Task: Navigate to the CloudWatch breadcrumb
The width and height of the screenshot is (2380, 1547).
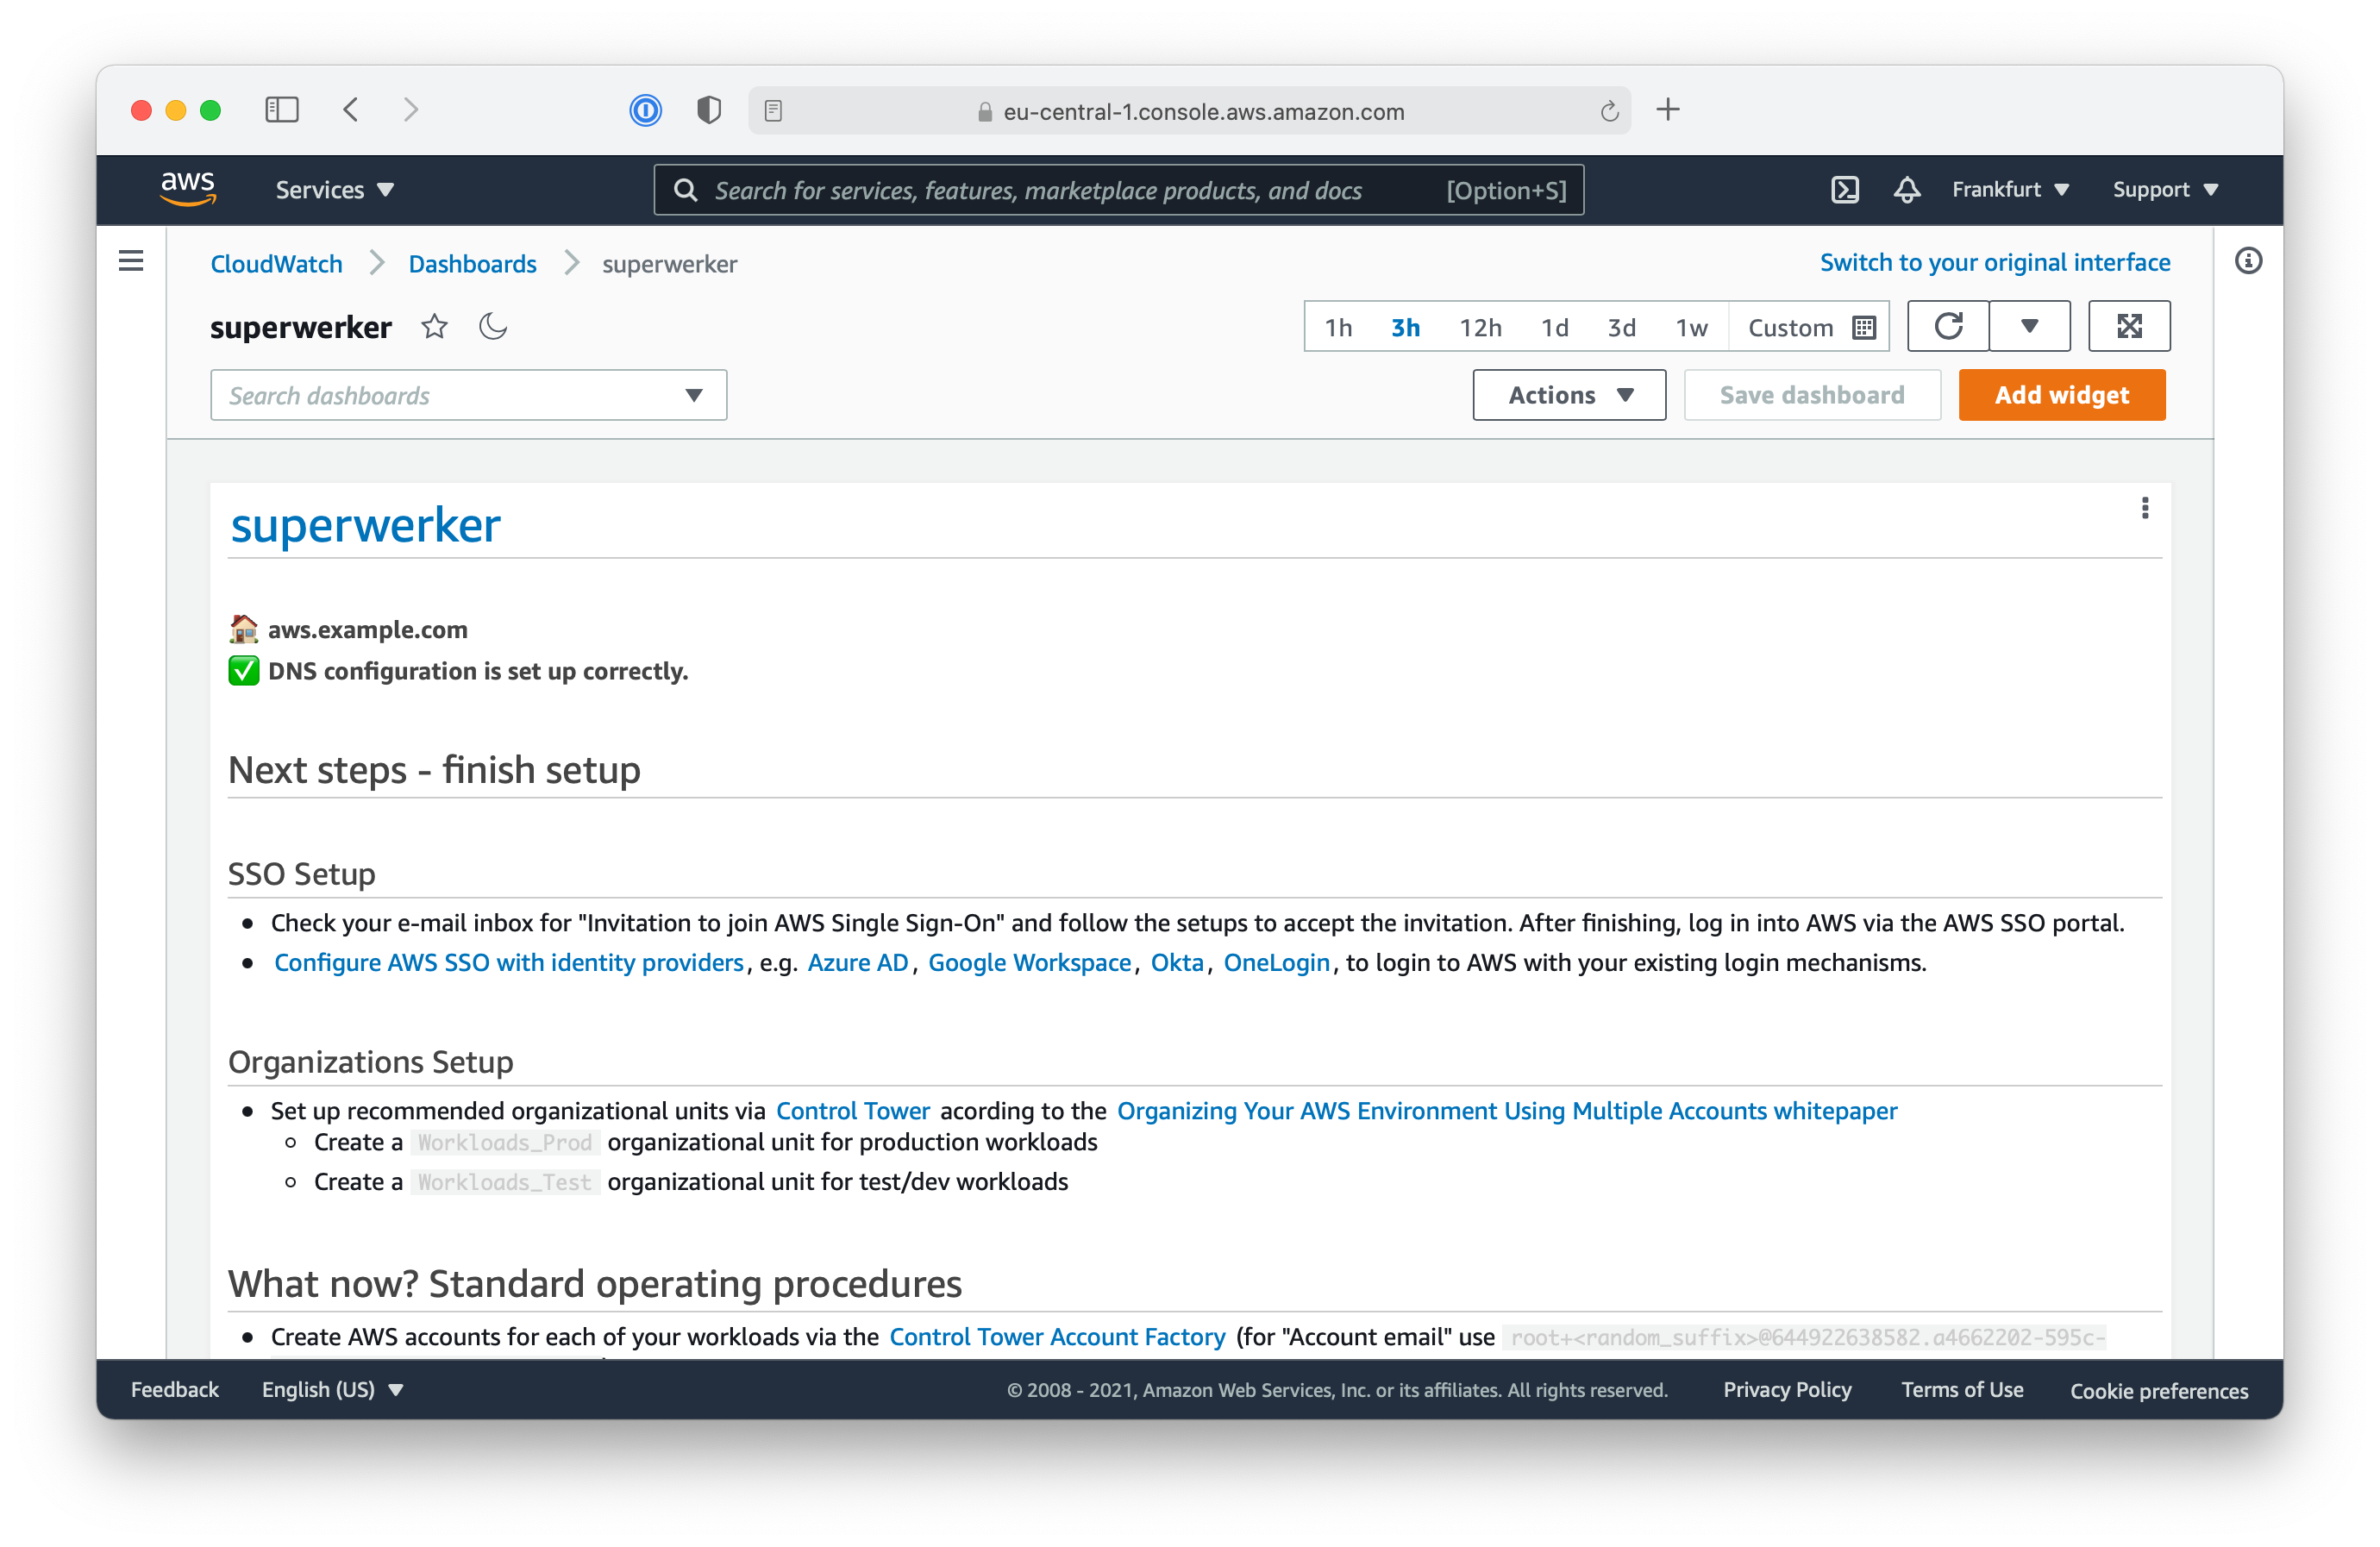Action: (x=276, y=263)
